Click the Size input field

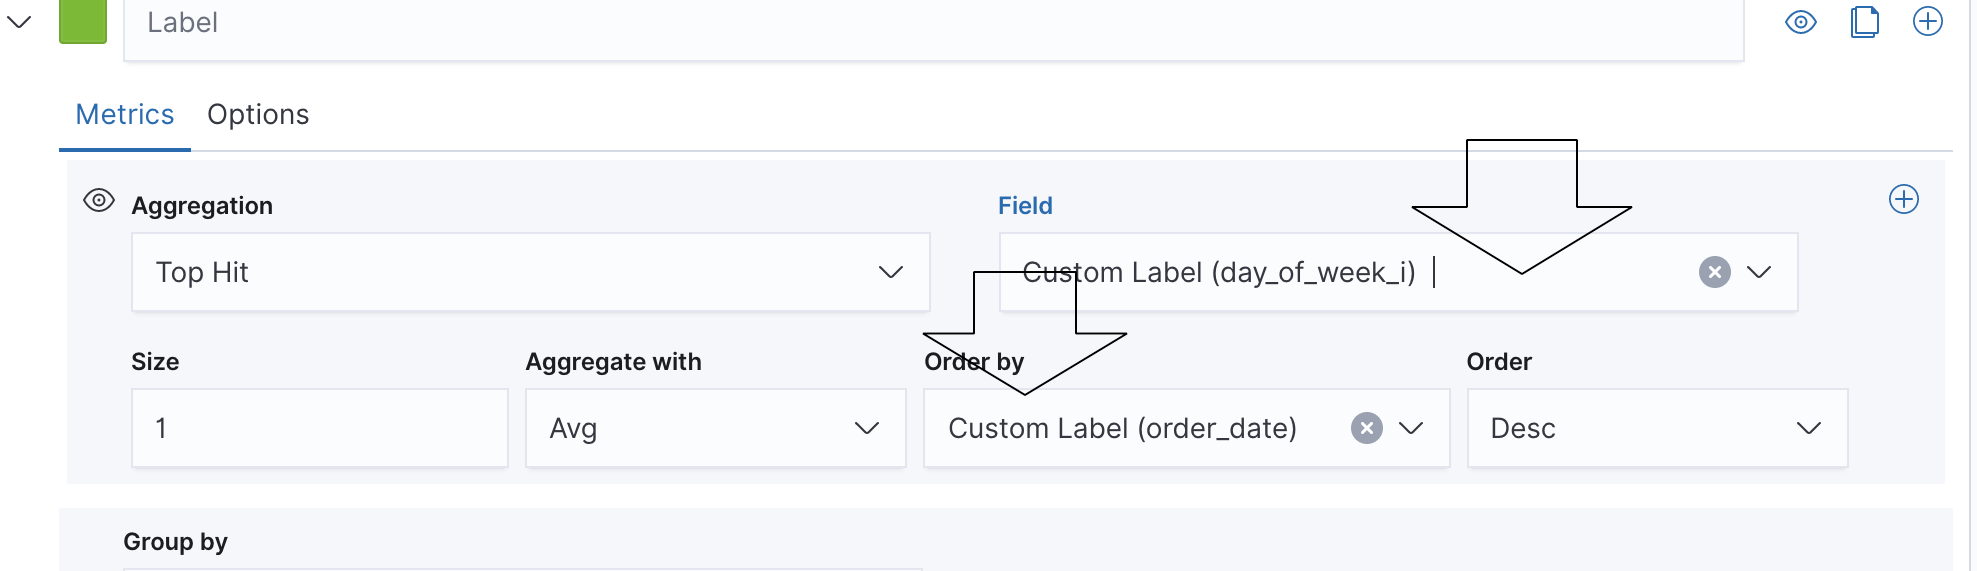pyautogui.click(x=319, y=428)
